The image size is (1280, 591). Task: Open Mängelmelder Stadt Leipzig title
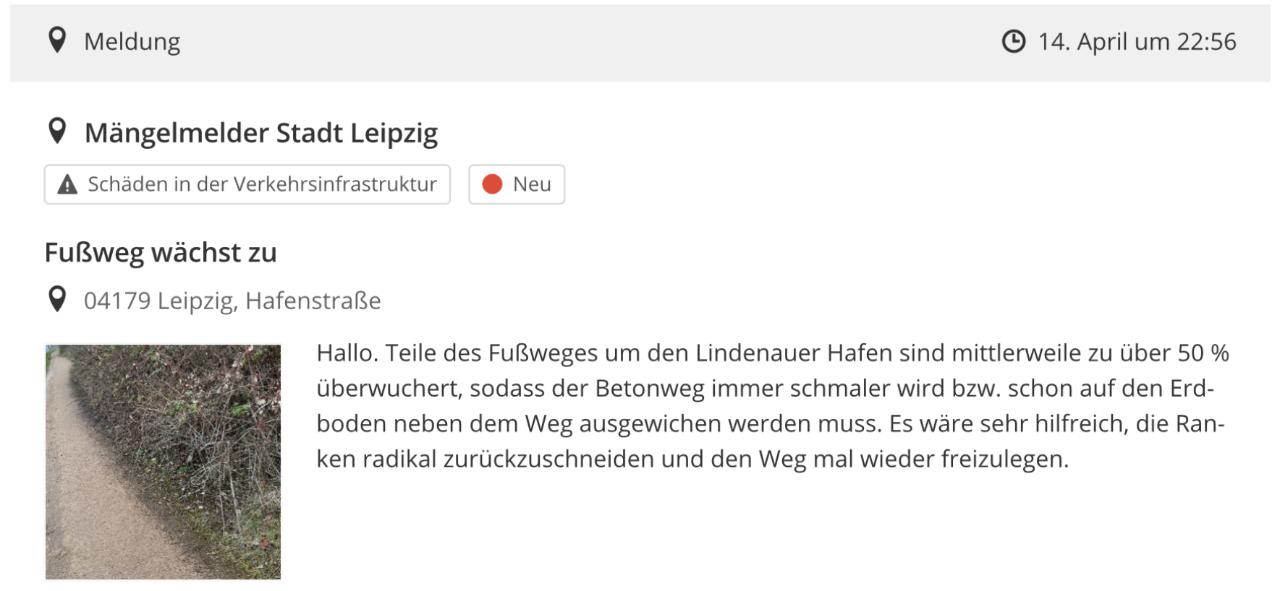261,133
